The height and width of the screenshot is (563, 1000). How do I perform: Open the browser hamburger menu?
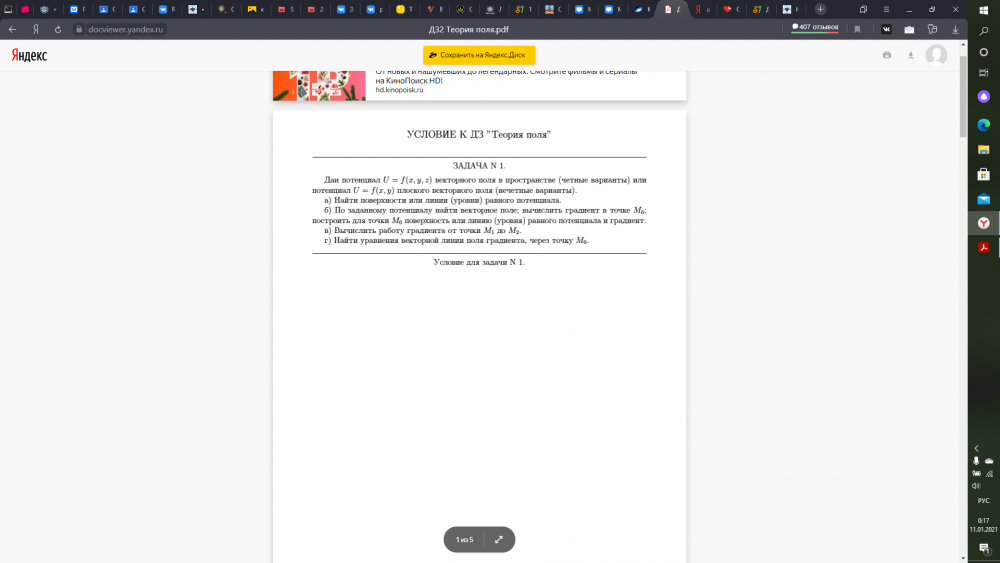coord(886,10)
